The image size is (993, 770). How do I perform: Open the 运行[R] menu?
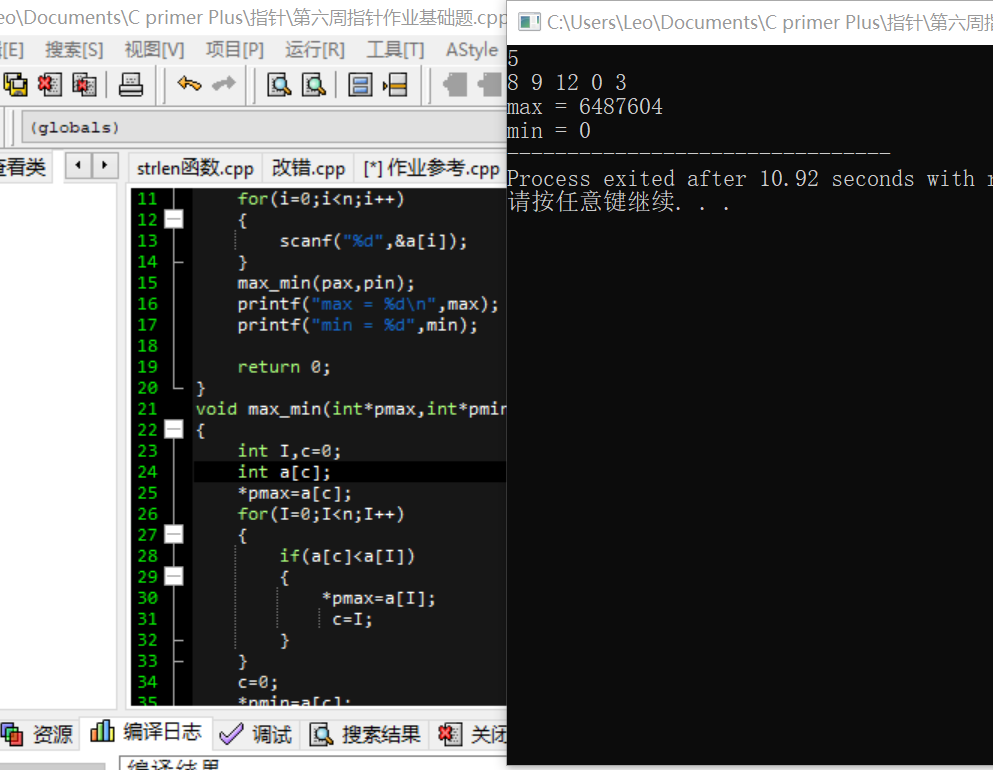315,49
